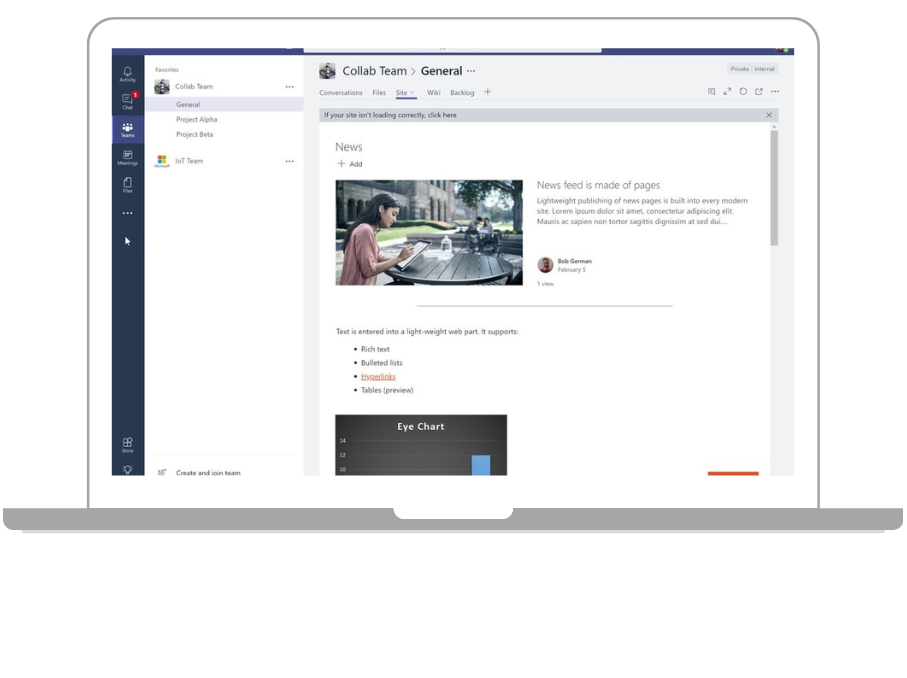Refresh the Site tab content

coord(744,91)
